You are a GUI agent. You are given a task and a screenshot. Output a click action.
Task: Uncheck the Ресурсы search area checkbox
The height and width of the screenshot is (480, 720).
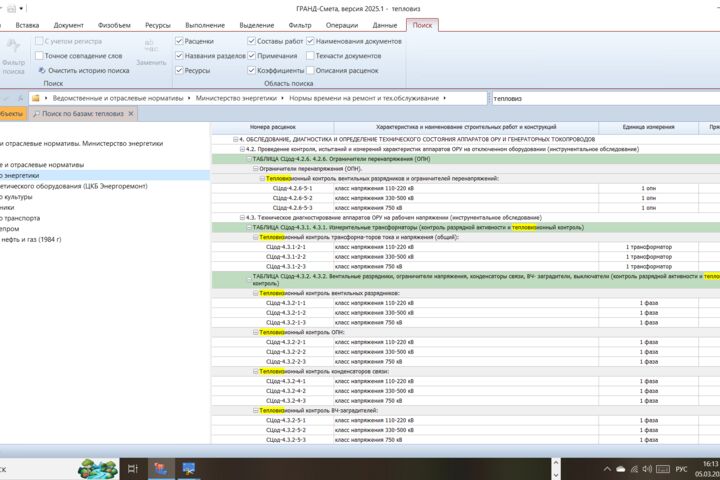point(179,70)
